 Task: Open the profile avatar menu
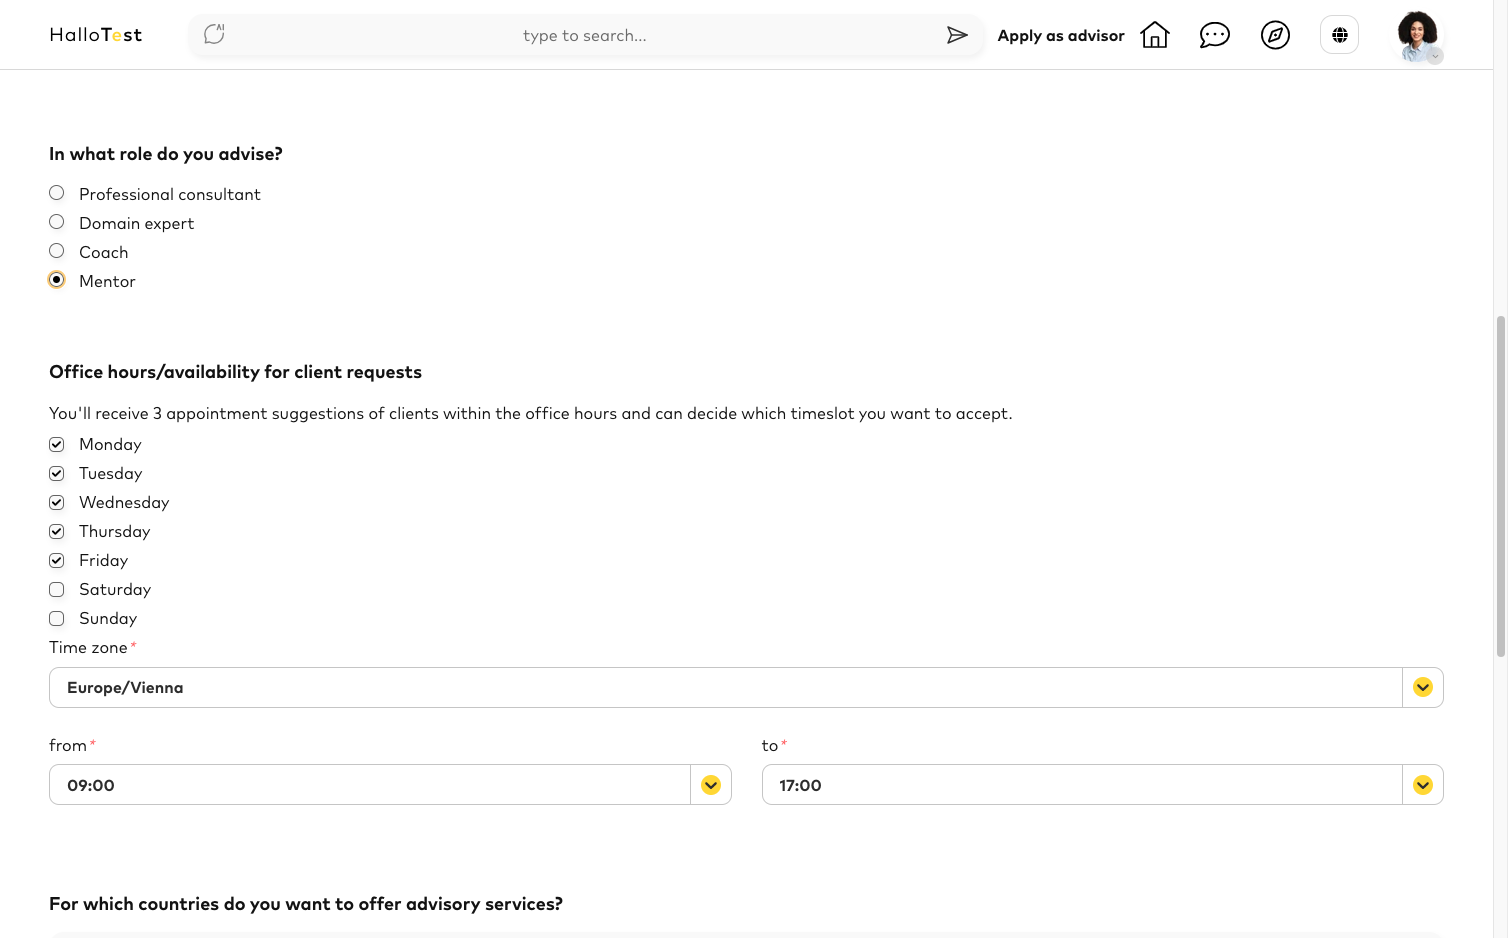(x=1418, y=36)
